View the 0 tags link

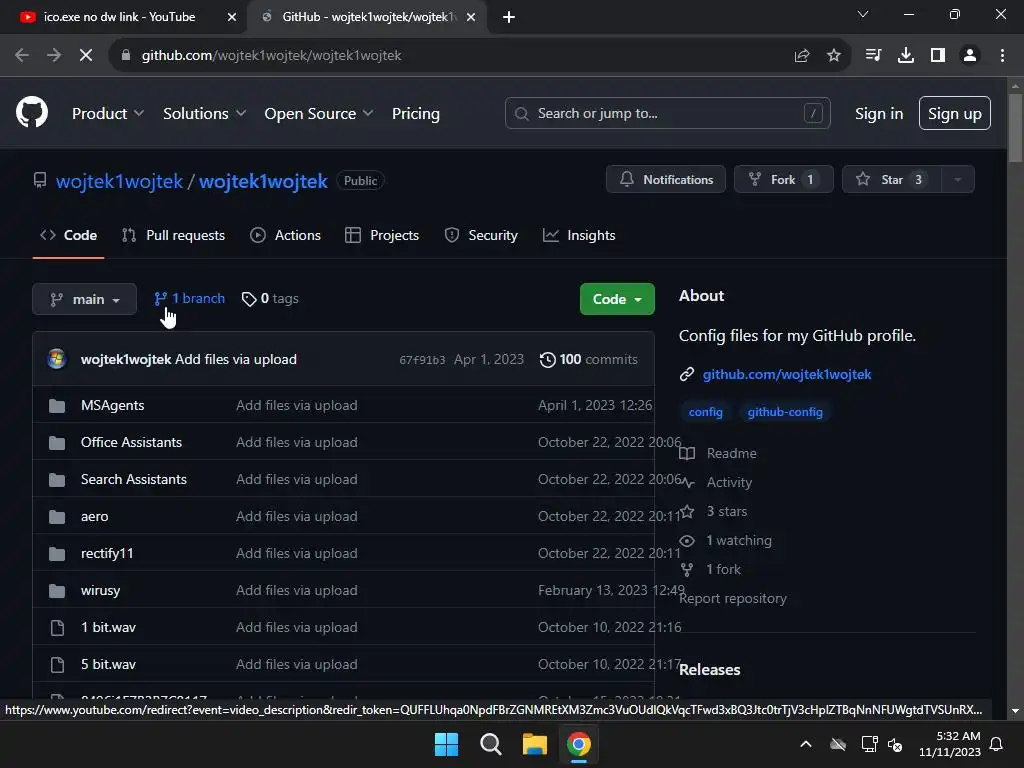coord(270,298)
